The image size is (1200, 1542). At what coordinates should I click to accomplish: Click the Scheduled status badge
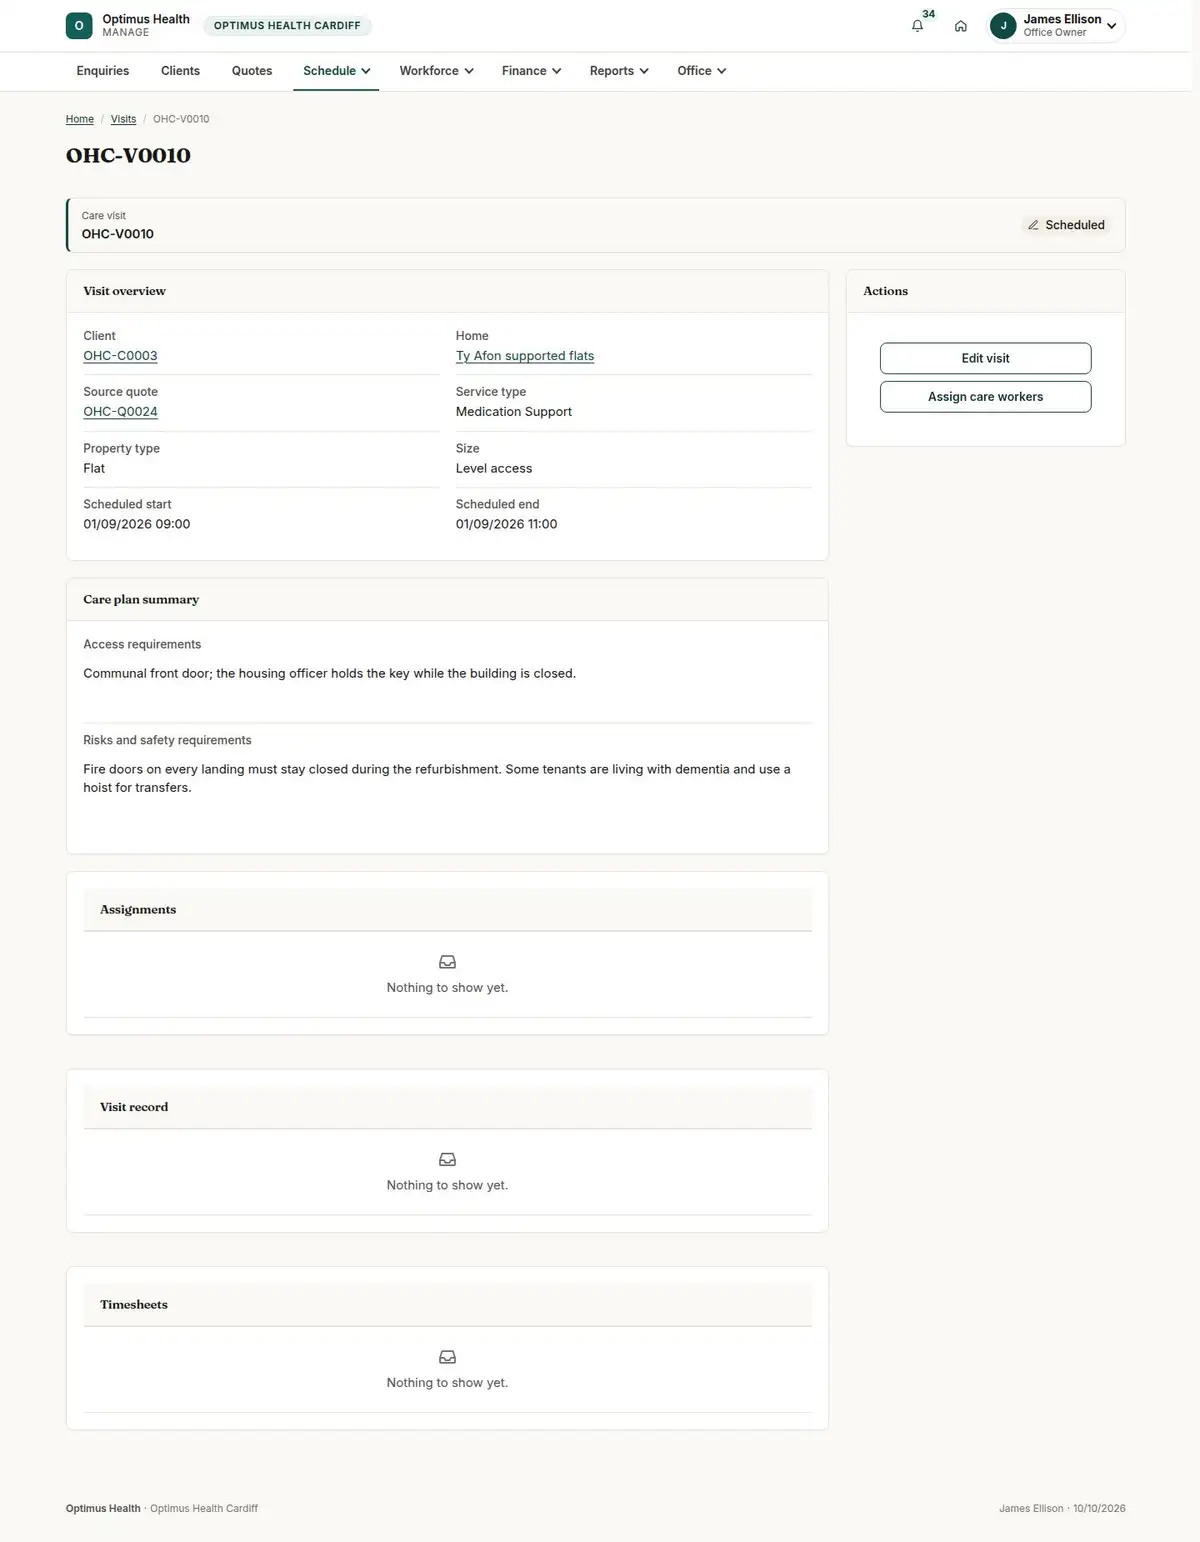1066,225
